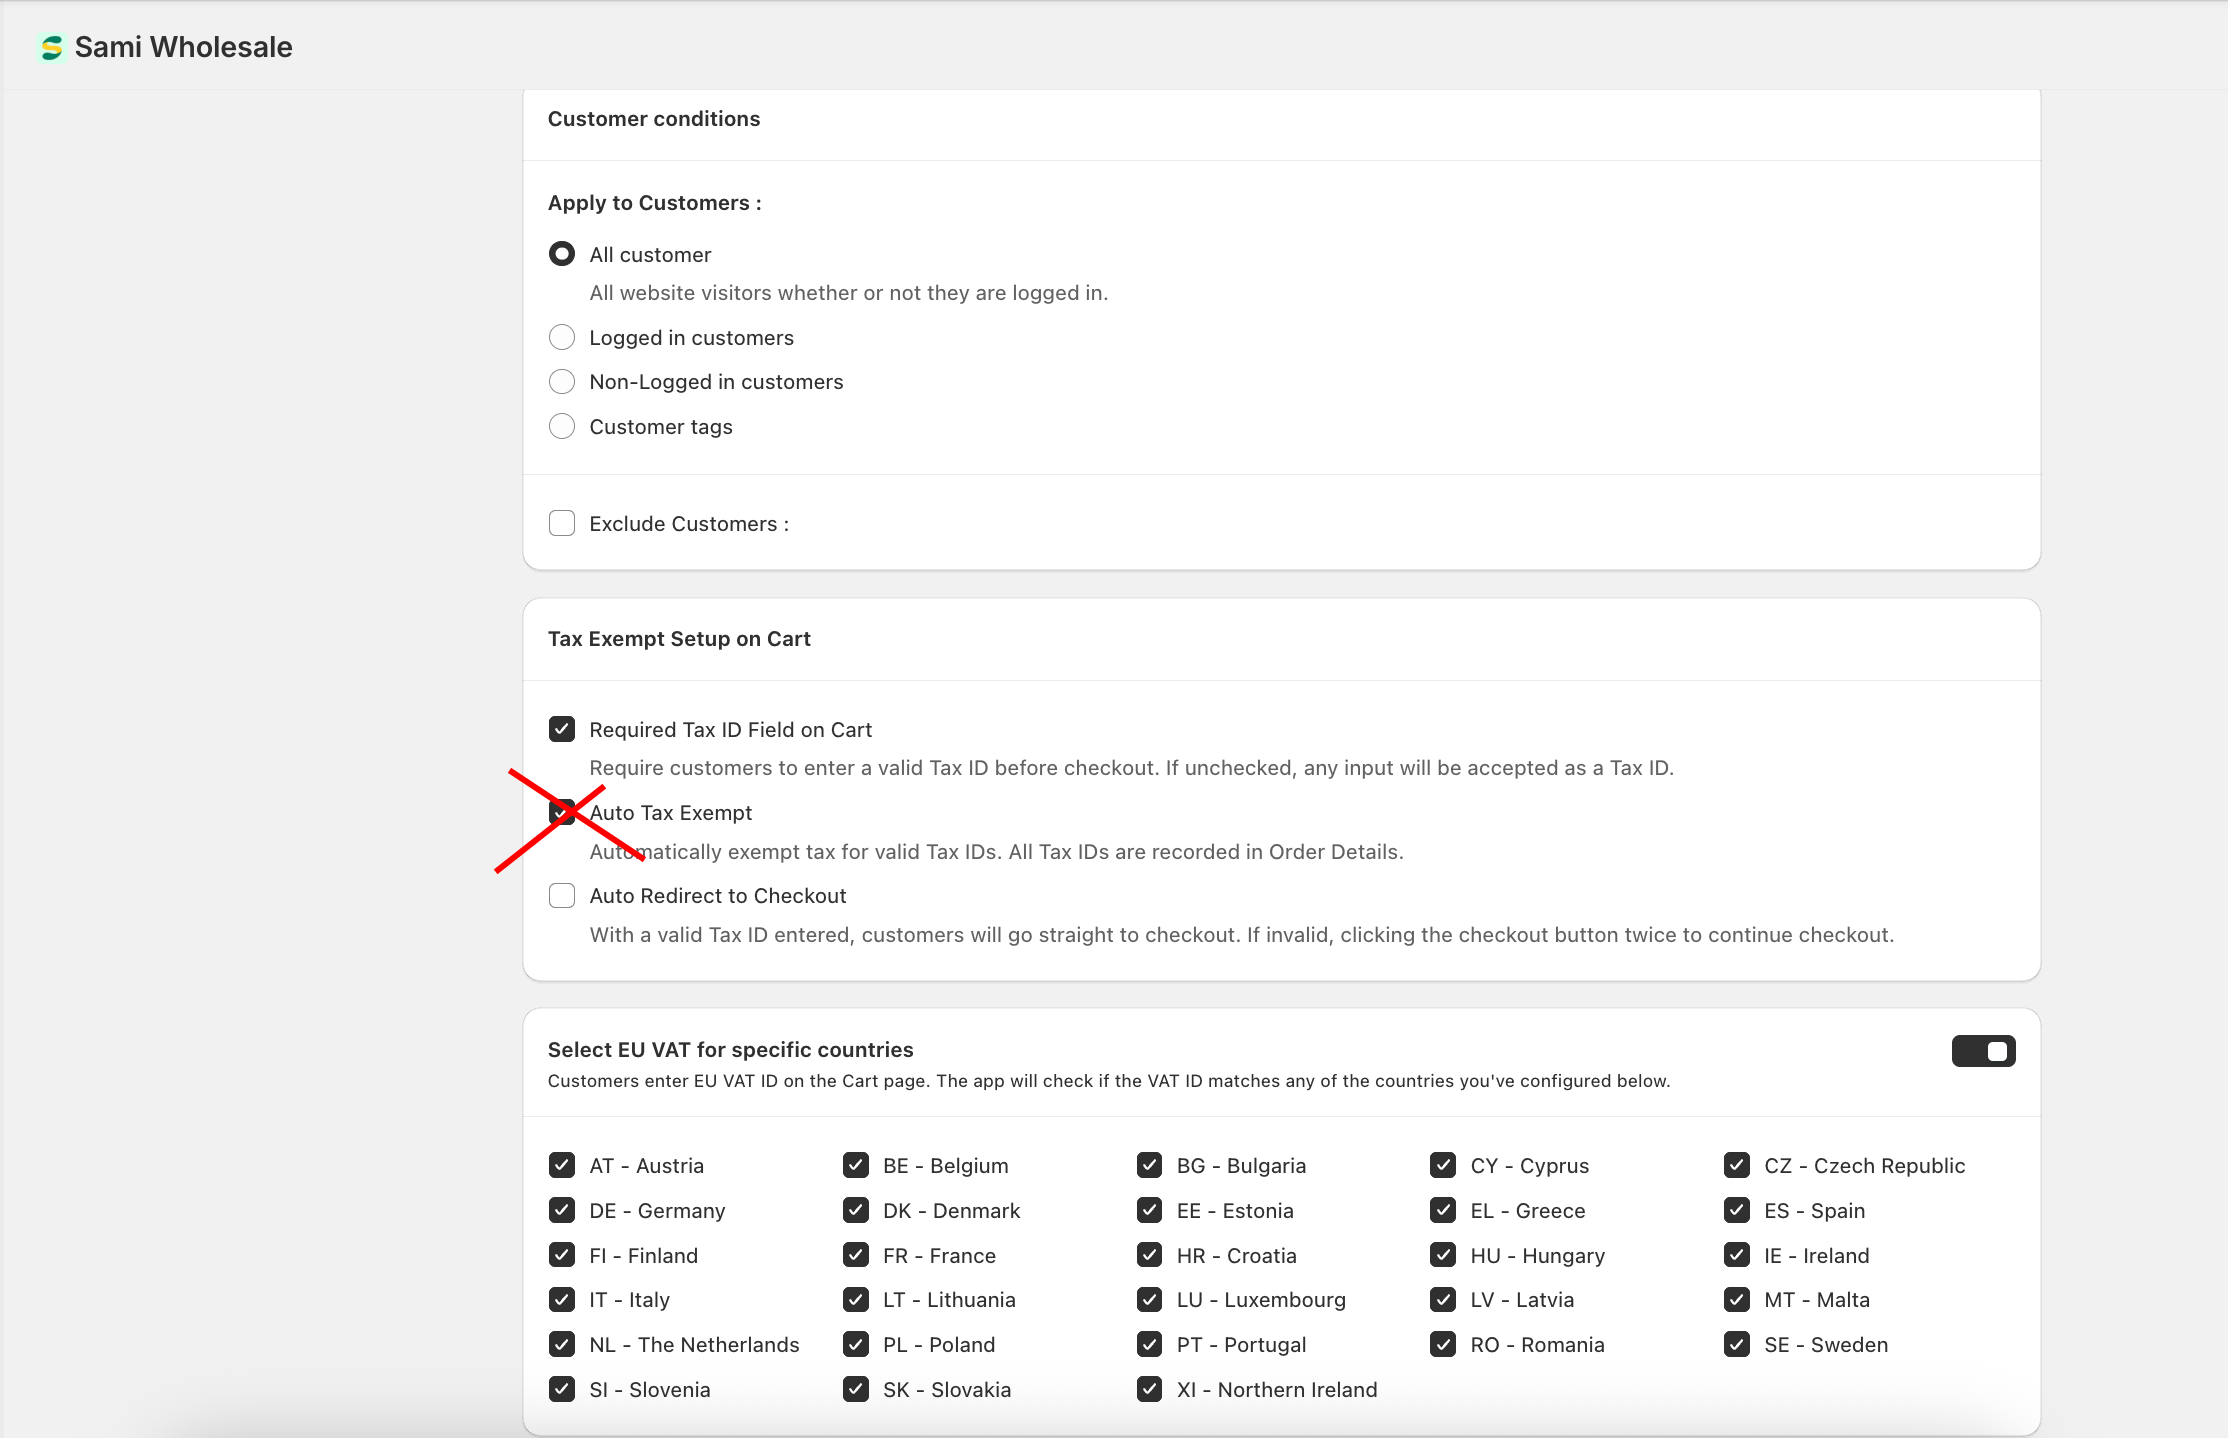Toggle the Auto Tax Exempt checkbox
The image size is (2228, 1438).
tap(562, 813)
